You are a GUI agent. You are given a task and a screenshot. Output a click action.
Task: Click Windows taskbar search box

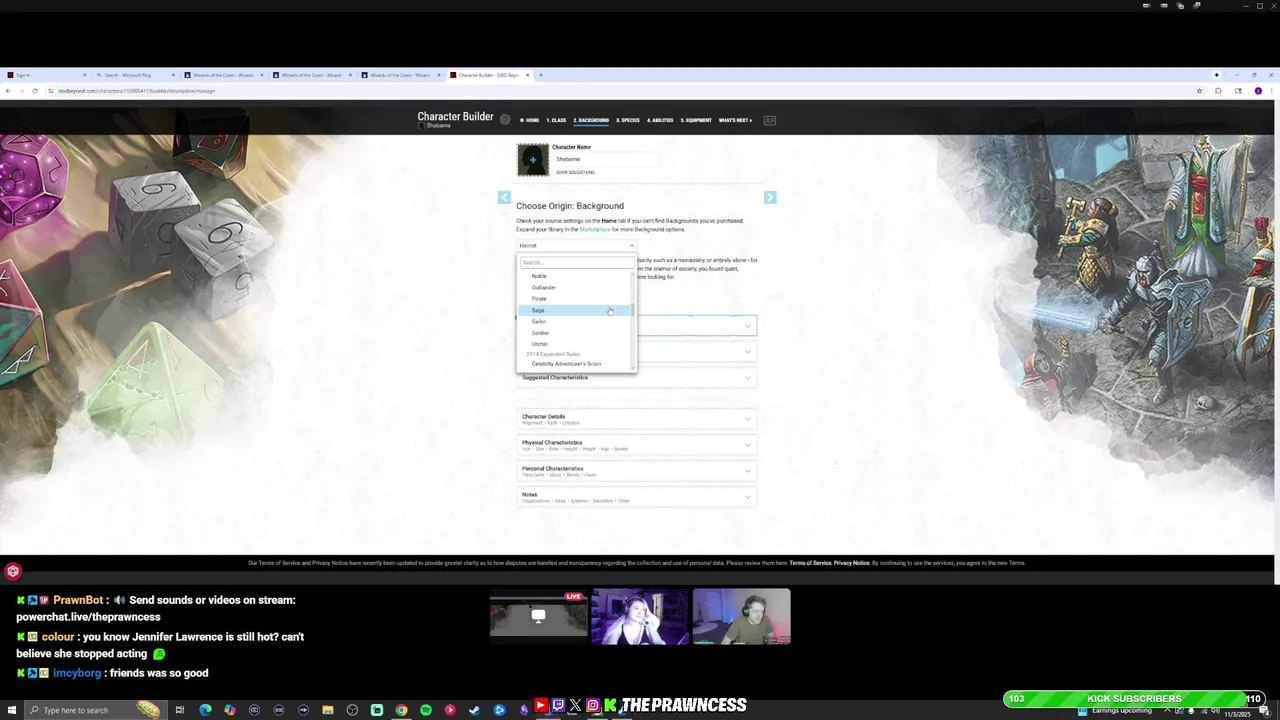[x=94, y=710]
